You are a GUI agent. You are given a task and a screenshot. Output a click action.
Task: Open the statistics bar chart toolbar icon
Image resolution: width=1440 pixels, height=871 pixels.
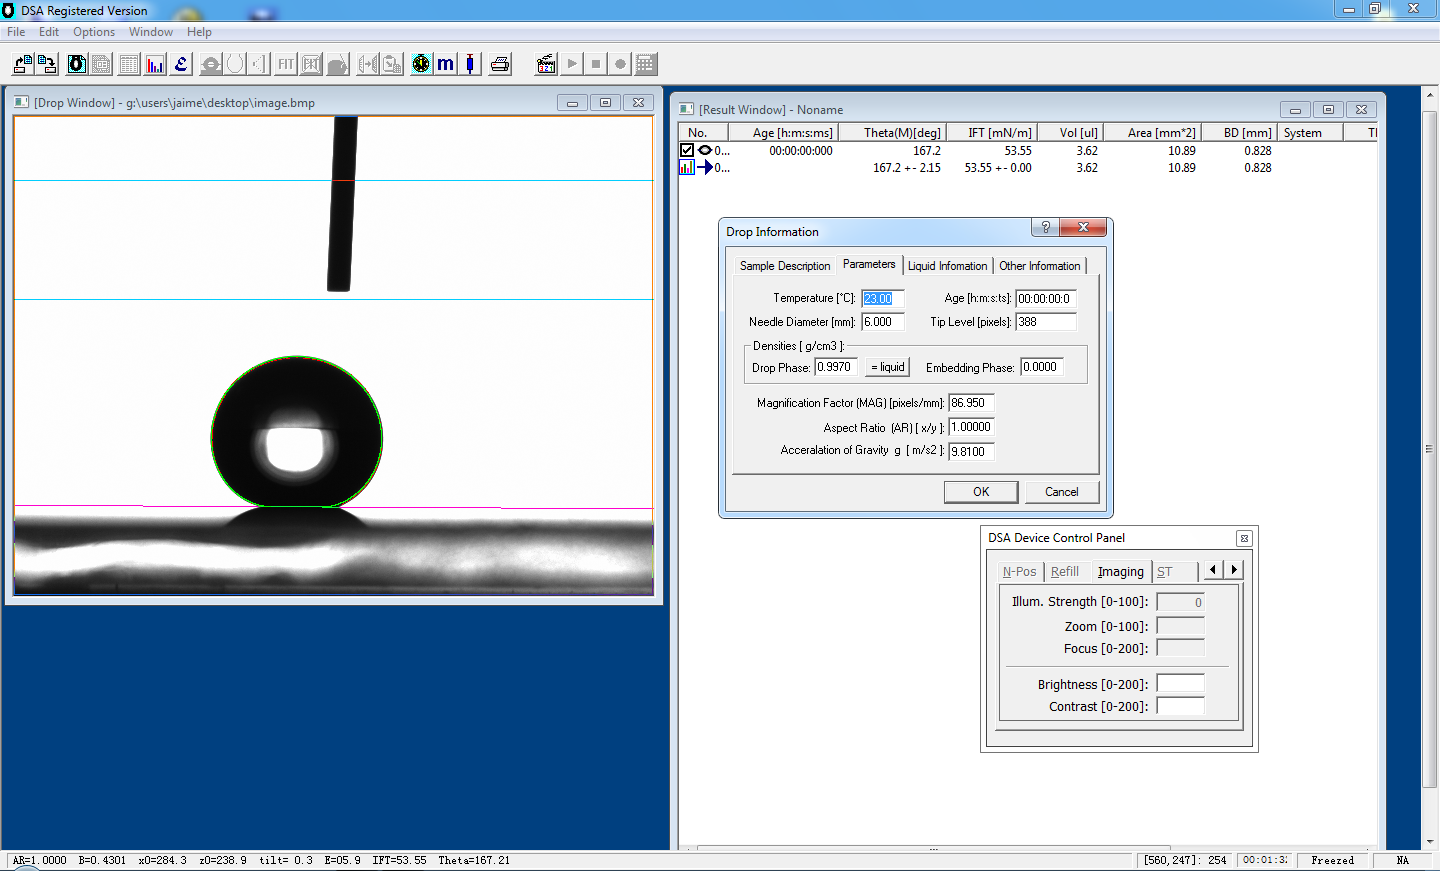(x=154, y=63)
